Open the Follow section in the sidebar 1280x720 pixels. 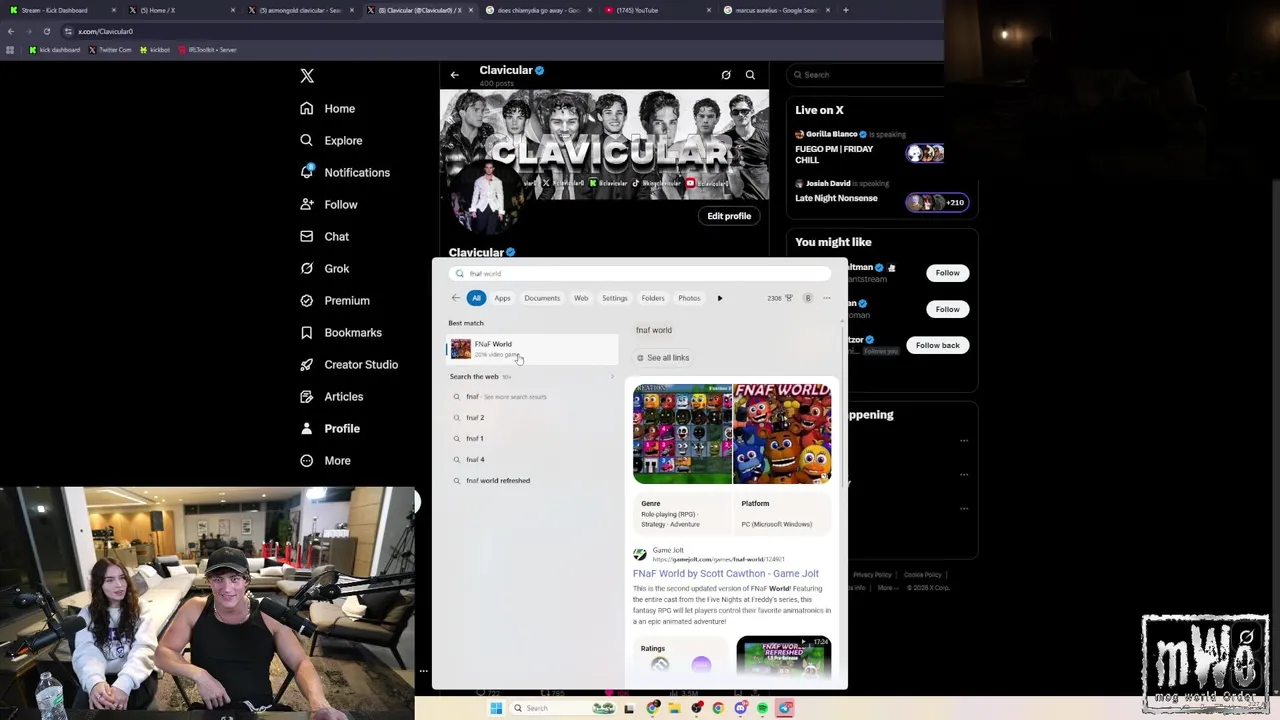coord(329,204)
